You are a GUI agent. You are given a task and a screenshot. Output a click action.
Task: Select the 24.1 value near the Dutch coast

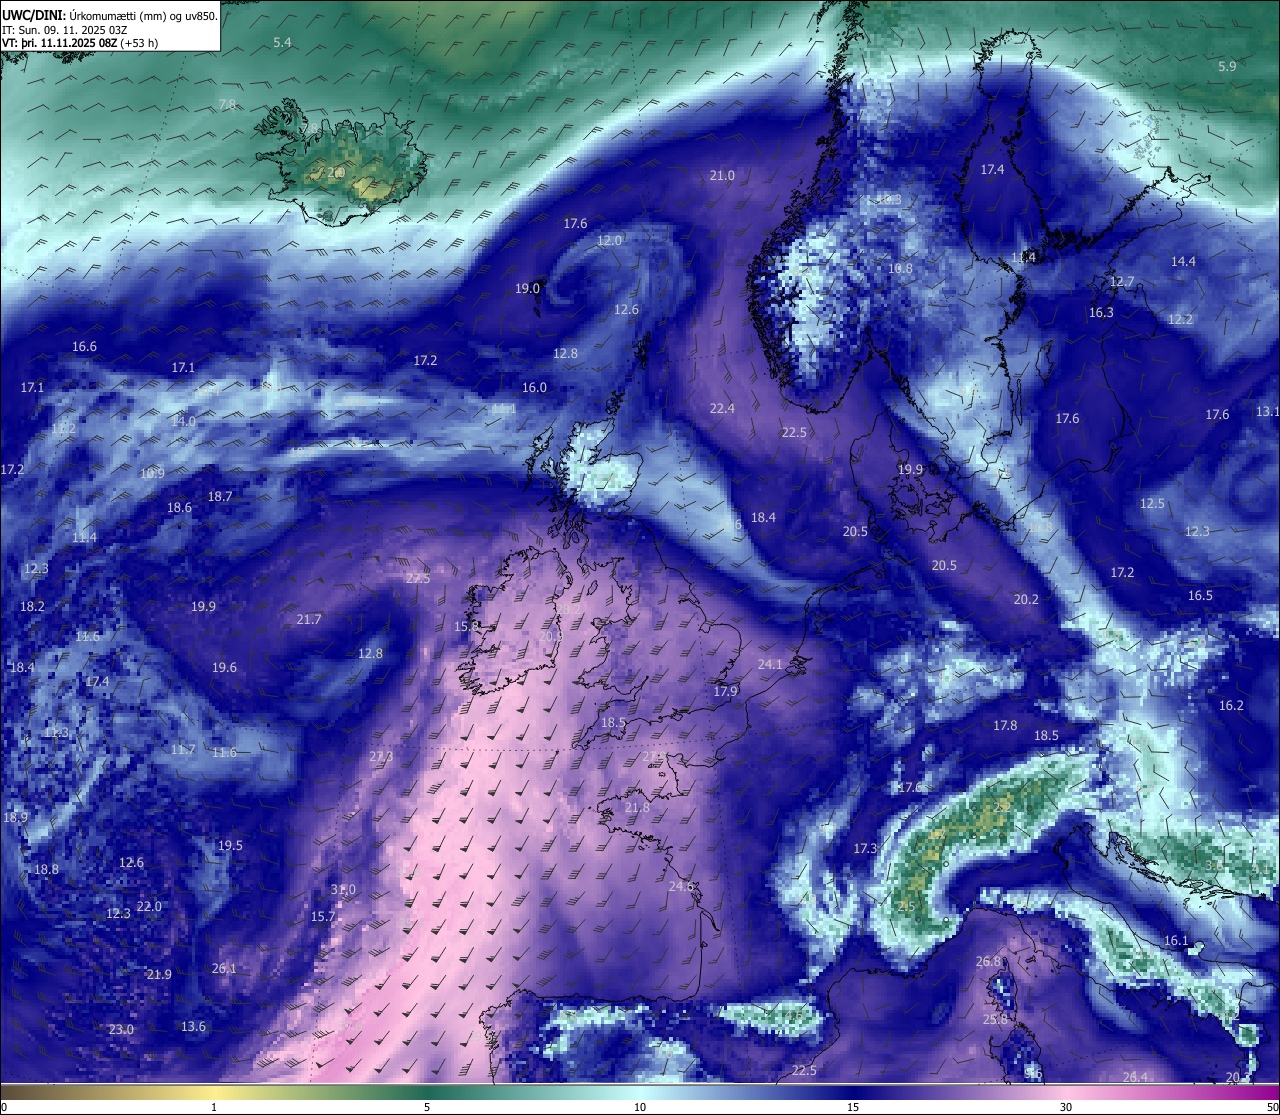tap(770, 664)
